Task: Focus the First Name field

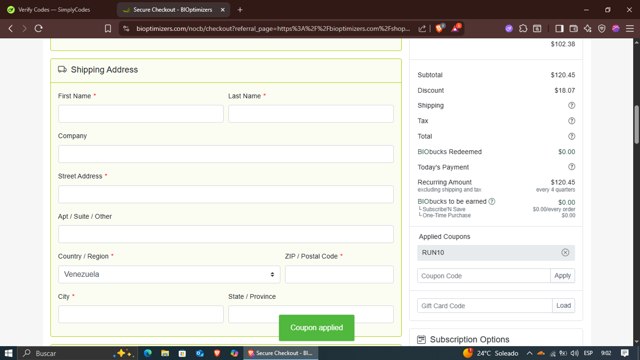Action: (140, 114)
